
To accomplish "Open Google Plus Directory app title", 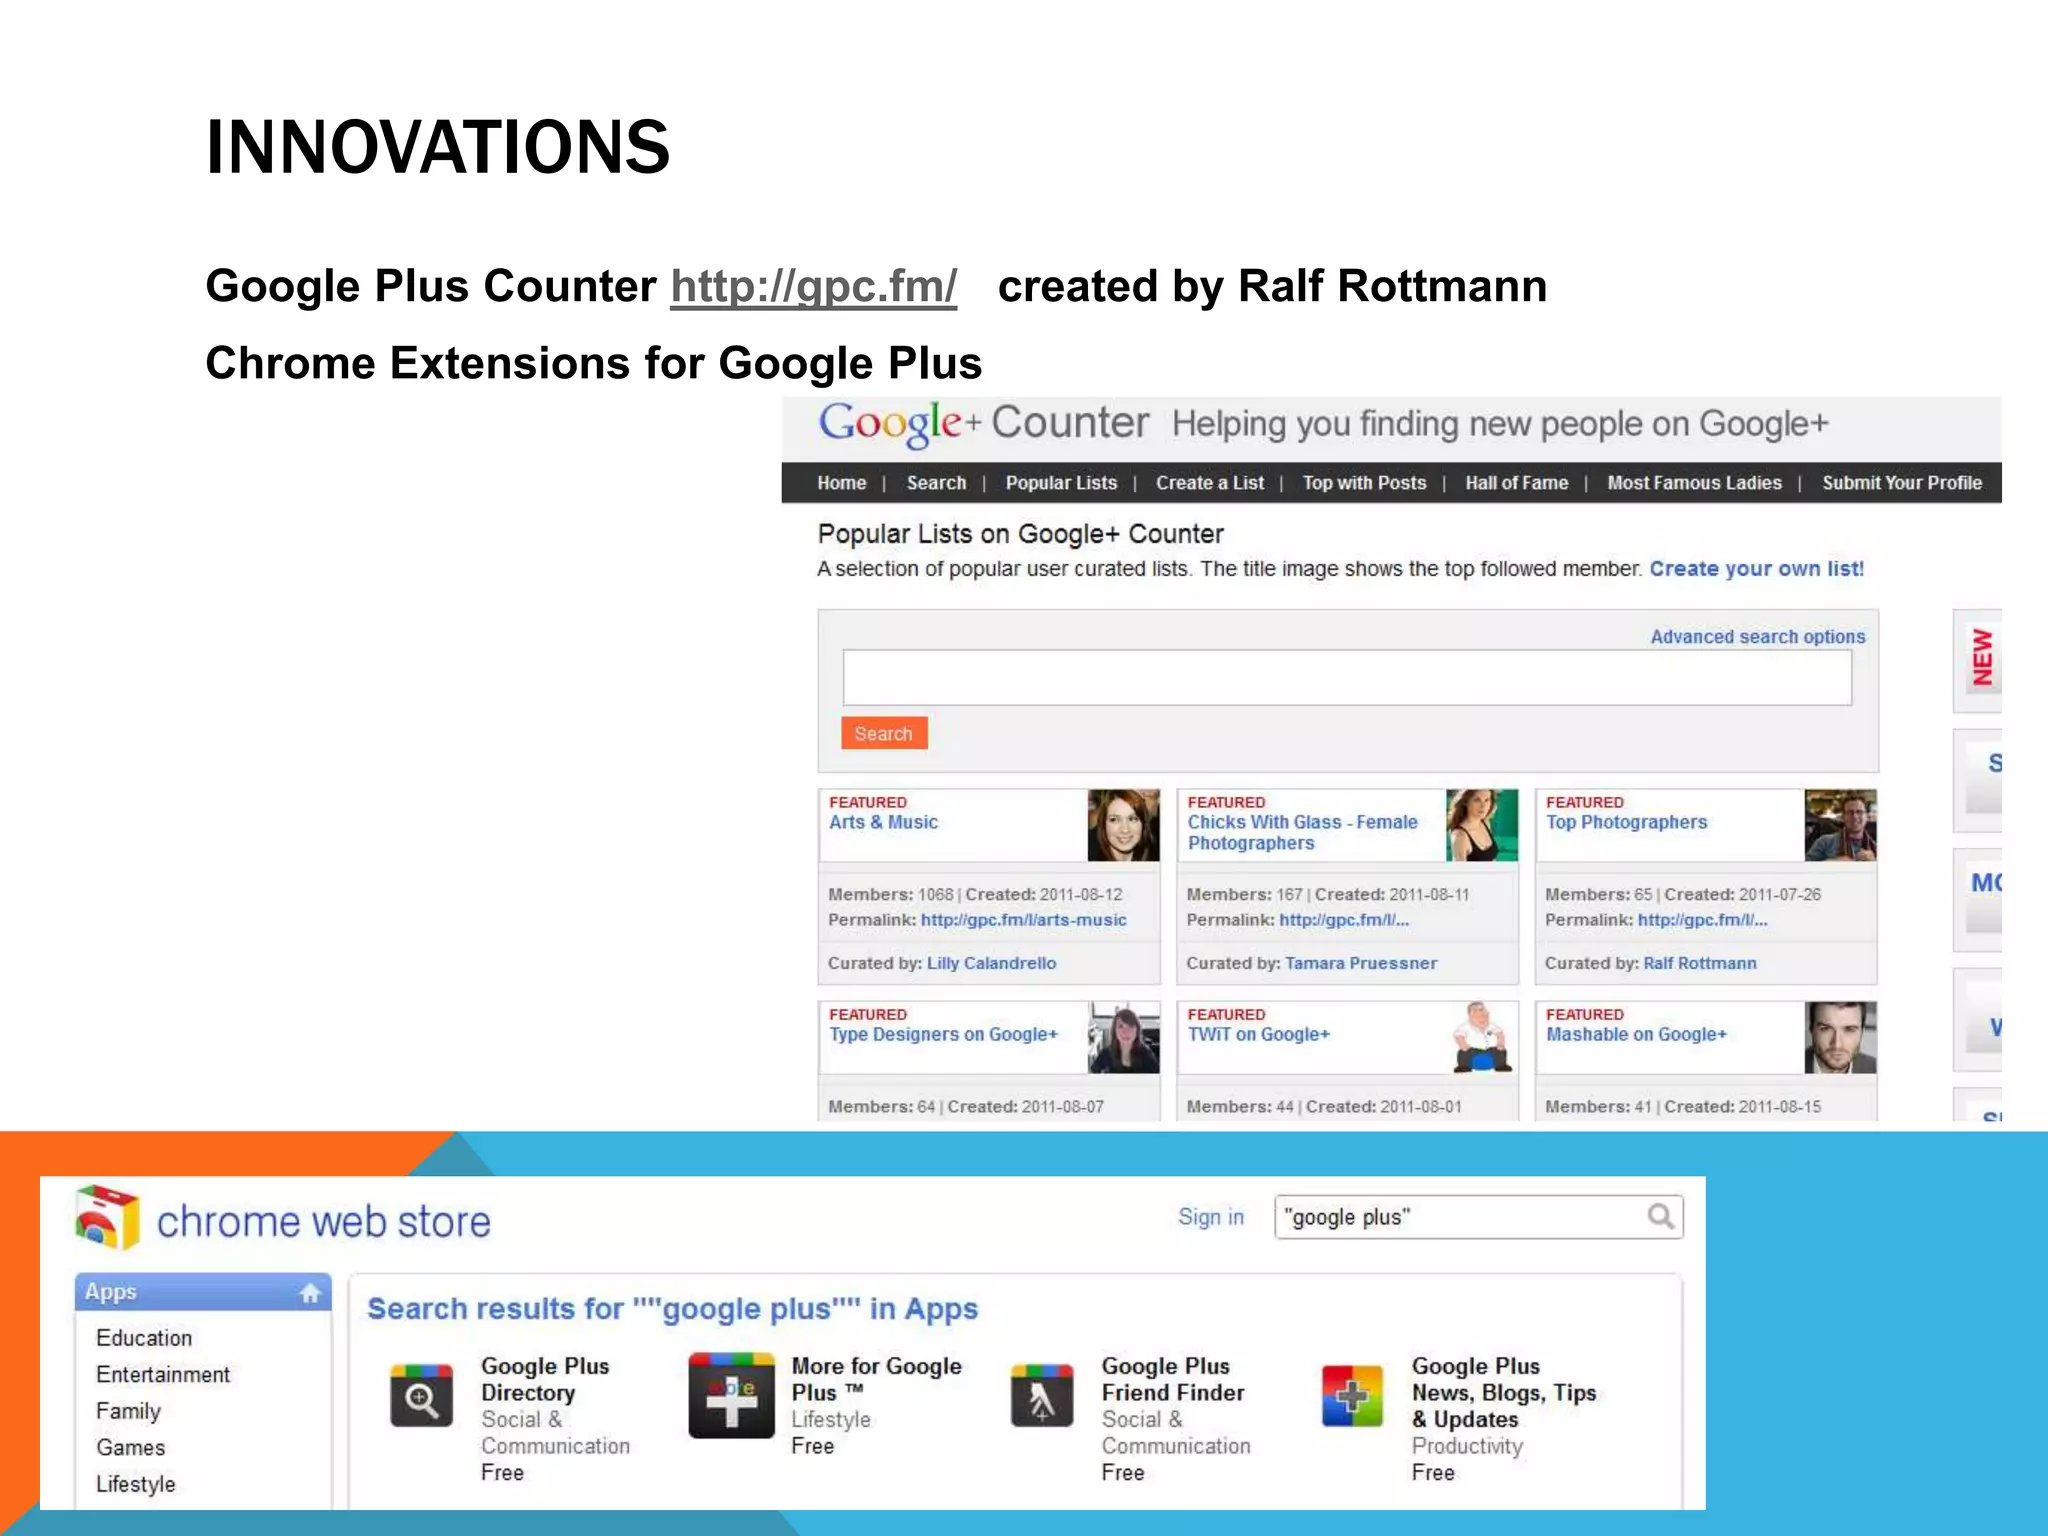I will coord(545,1379).
